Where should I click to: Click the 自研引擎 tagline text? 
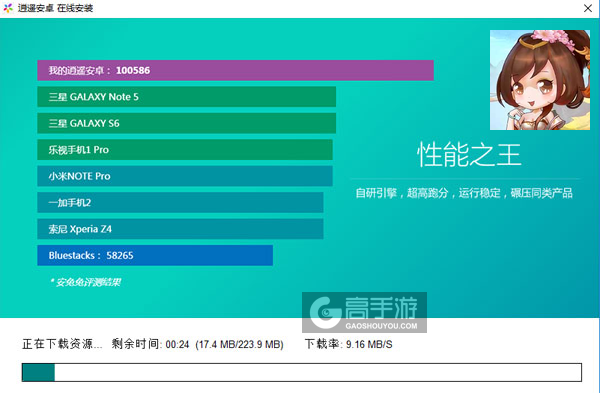(x=464, y=193)
